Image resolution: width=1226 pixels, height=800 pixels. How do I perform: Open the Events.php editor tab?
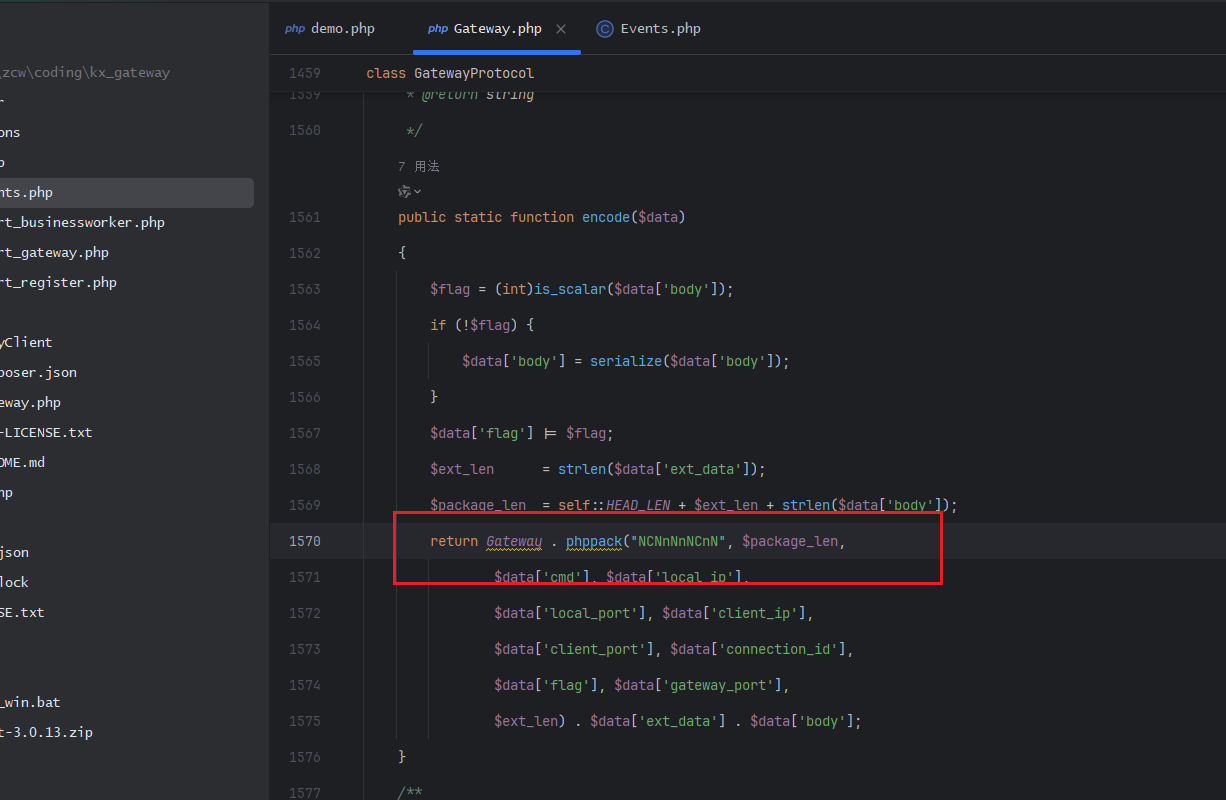click(x=660, y=29)
